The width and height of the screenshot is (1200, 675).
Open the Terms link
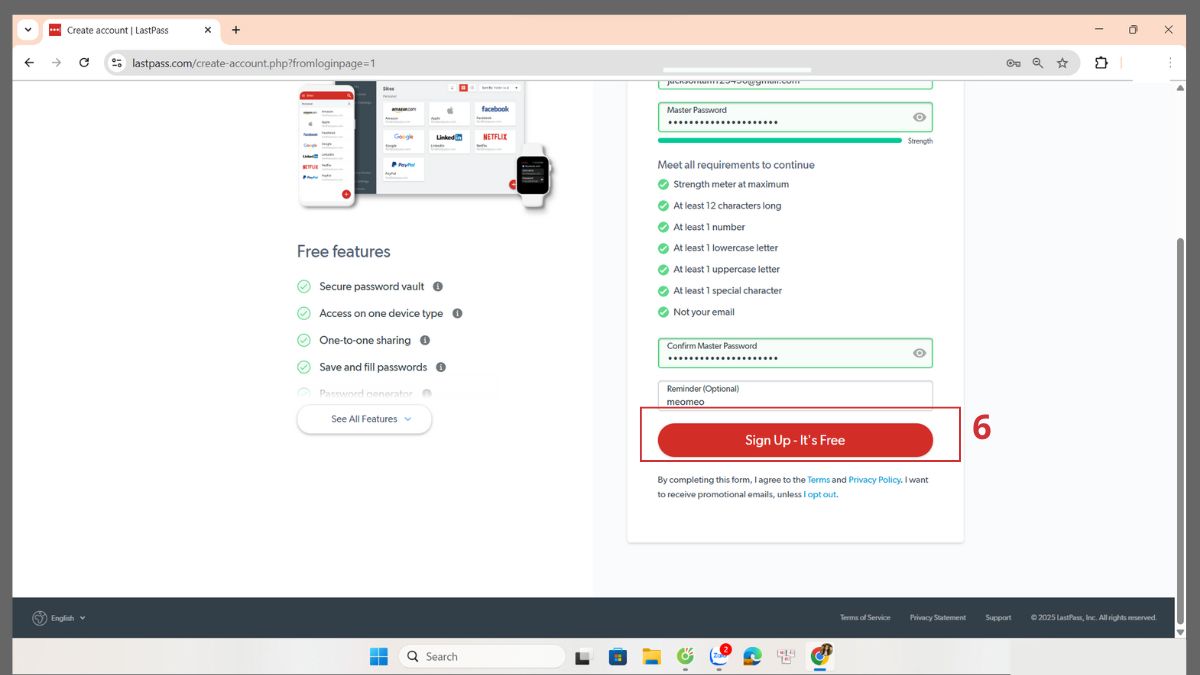coord(819,480)
